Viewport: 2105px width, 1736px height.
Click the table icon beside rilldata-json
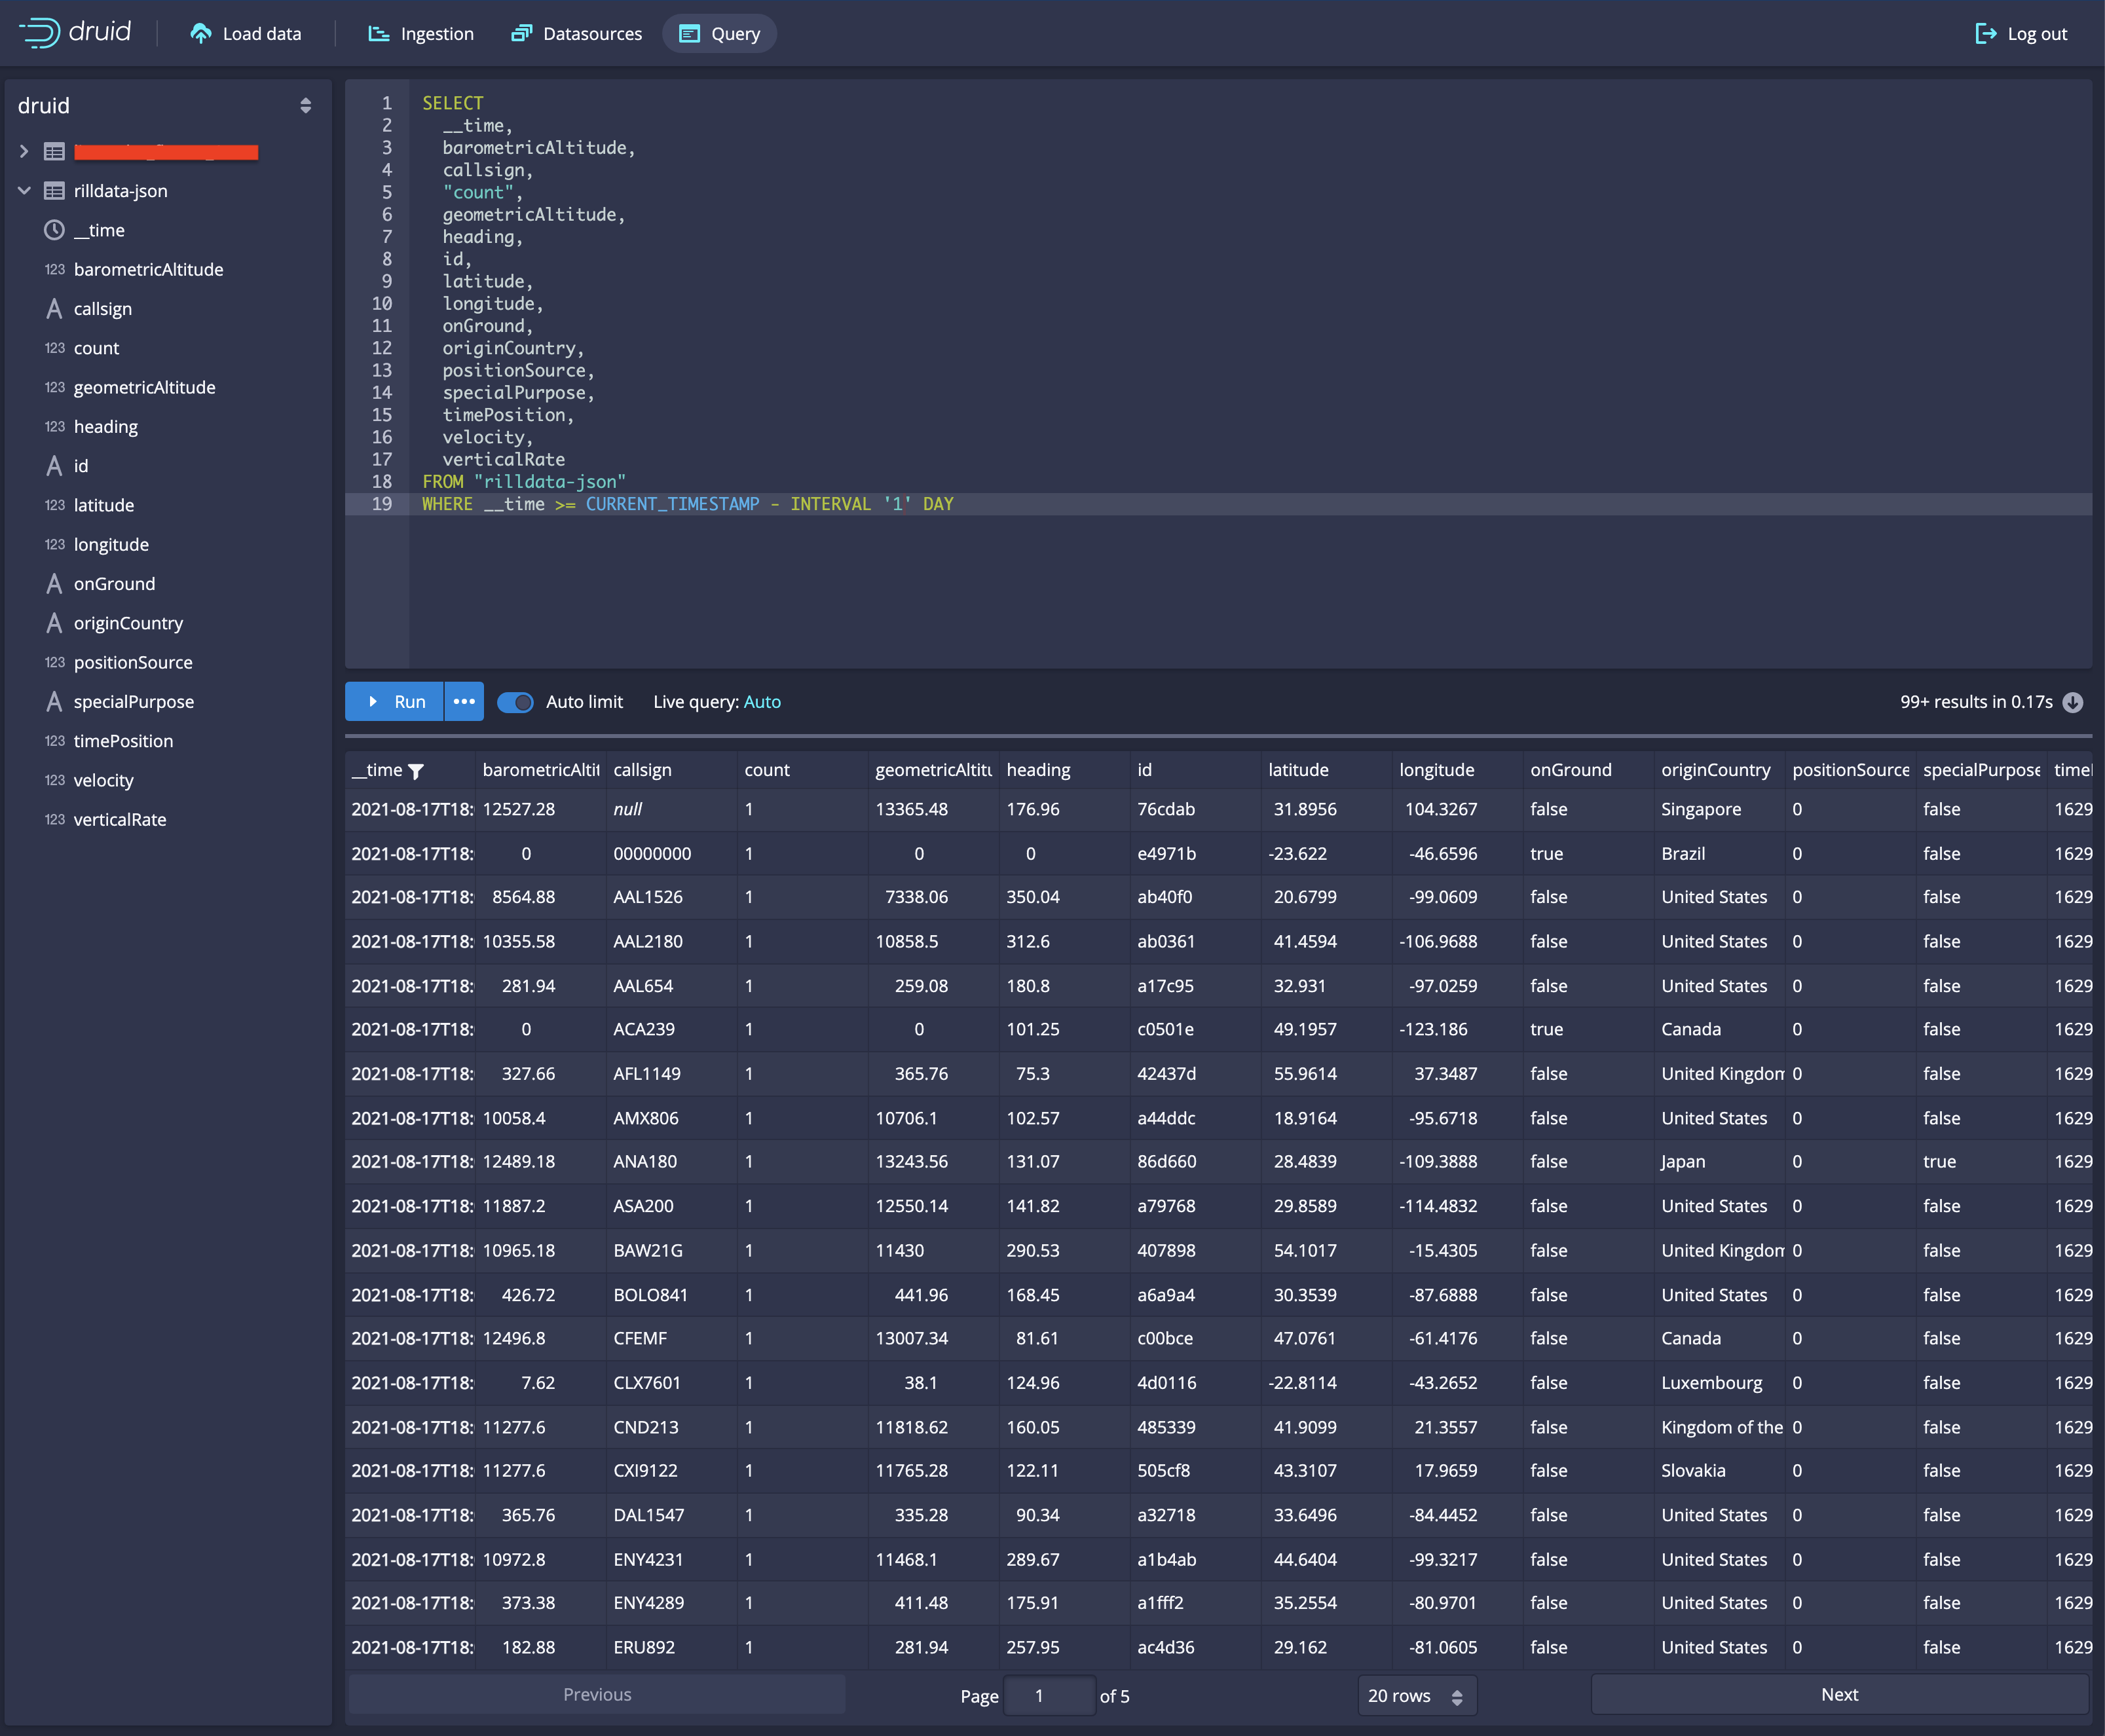[54, 191]
